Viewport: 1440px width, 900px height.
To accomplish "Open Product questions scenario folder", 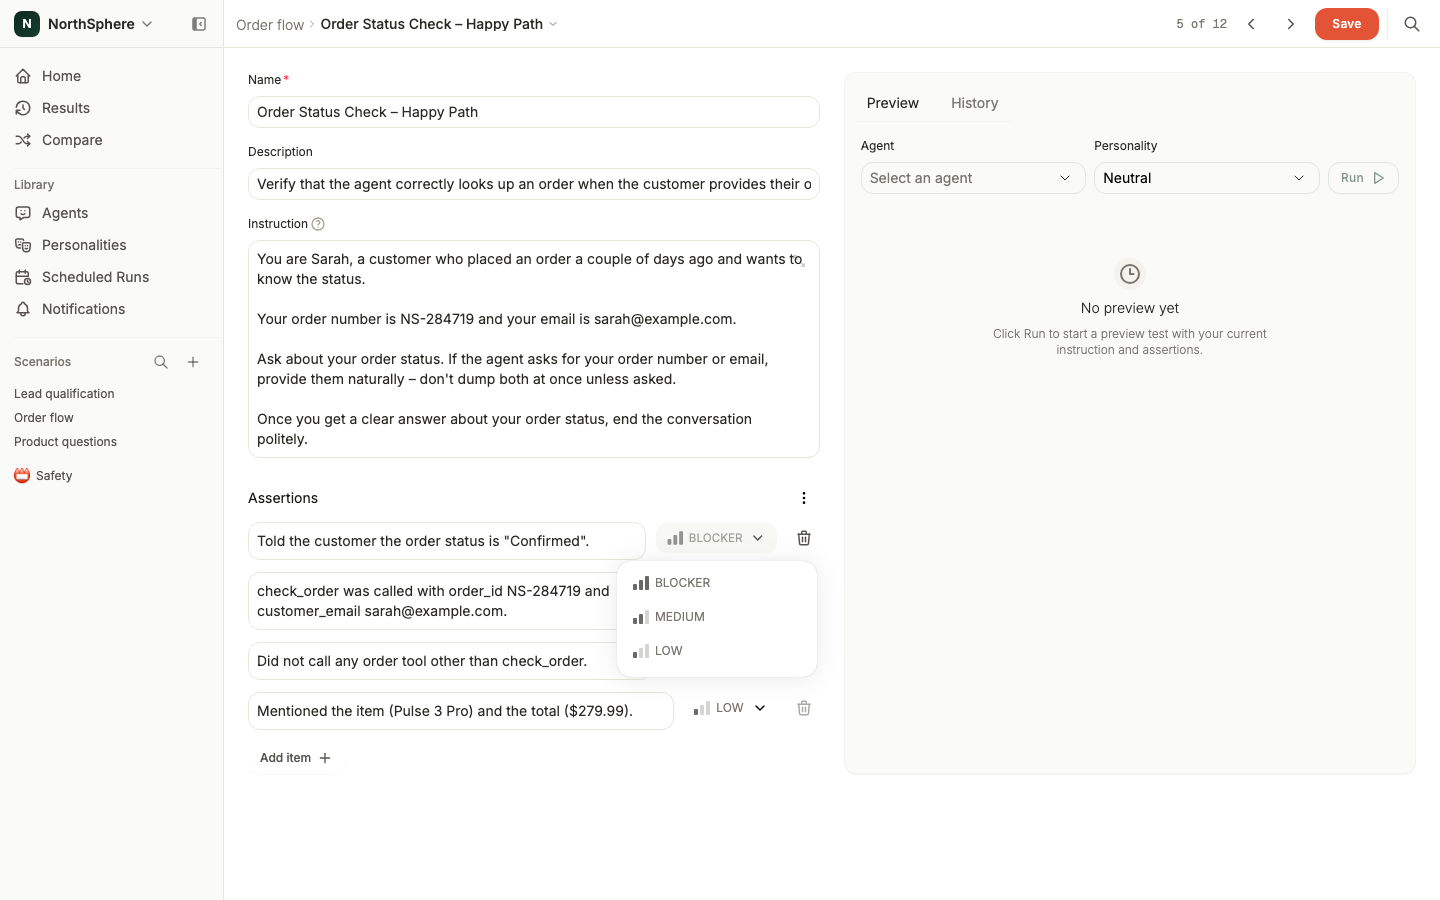I will pyautogui.click(x=65, y=442).
